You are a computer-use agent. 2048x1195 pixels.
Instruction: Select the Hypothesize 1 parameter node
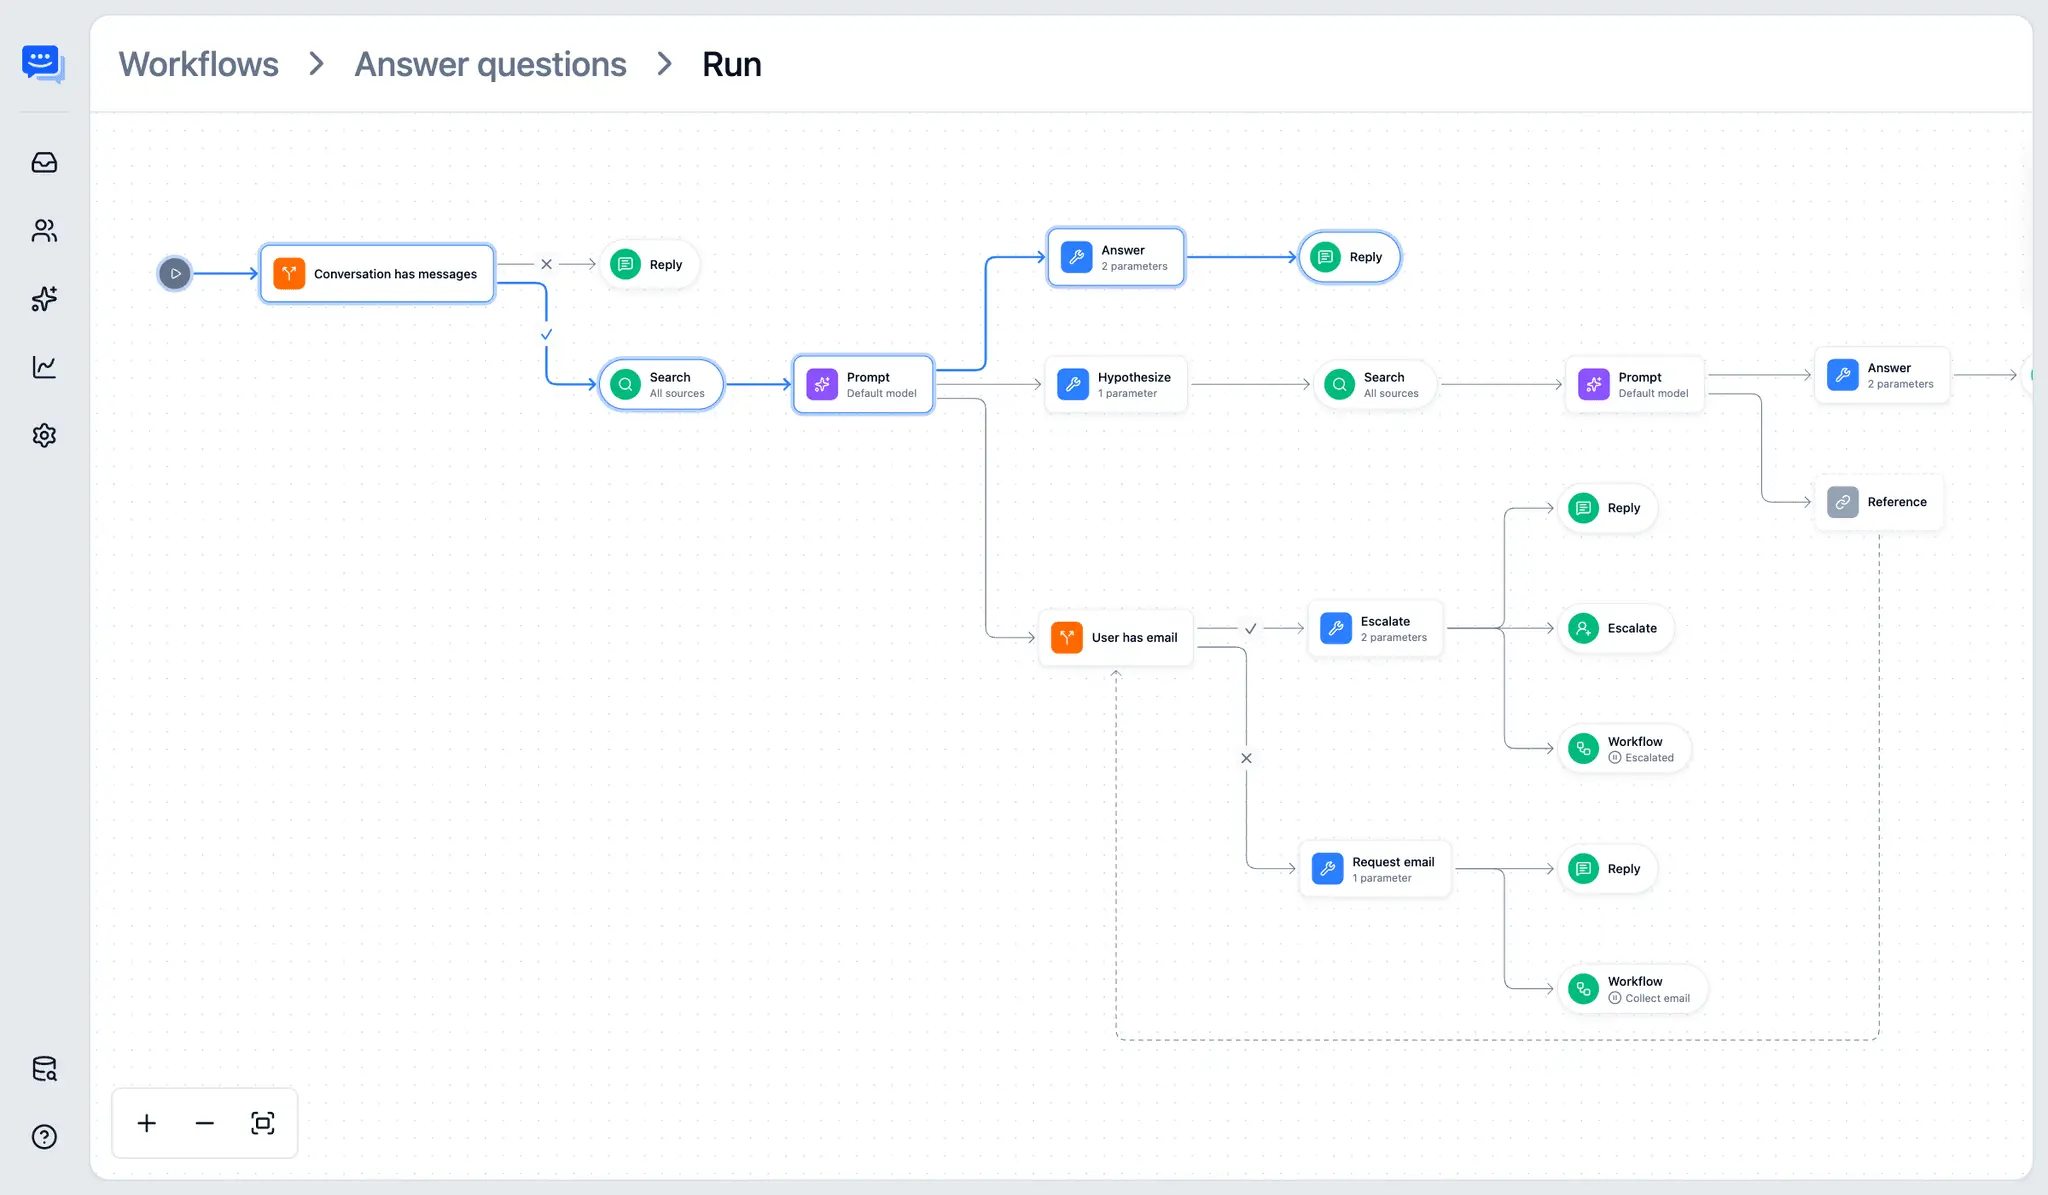[1116, 384]
